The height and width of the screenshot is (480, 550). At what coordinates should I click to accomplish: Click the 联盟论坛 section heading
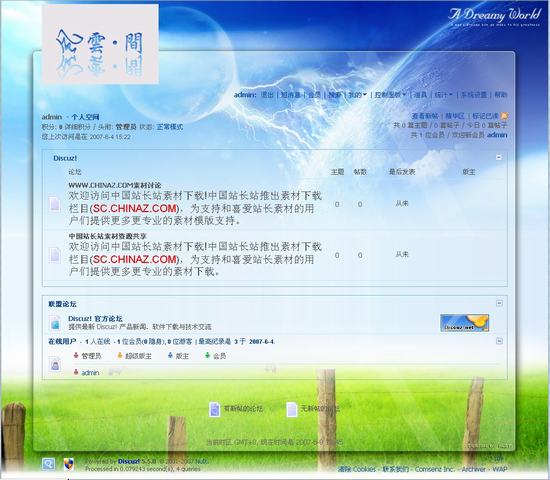(x=62, y=304)
